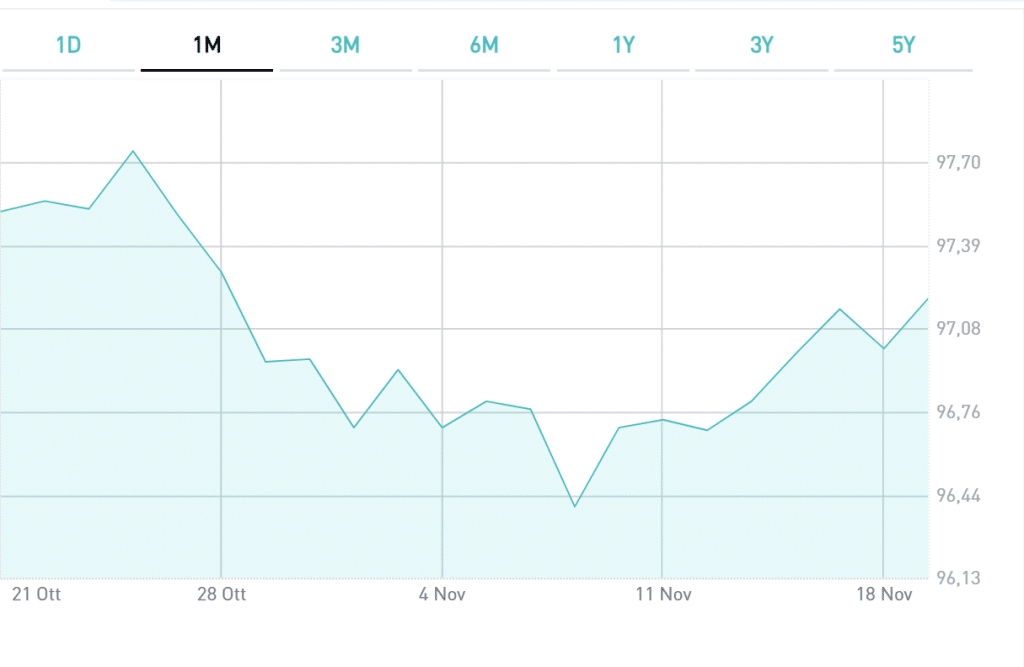
Task: Click the 96,44 price axis label
Action: pyautogui.click(x=958, y=496)
